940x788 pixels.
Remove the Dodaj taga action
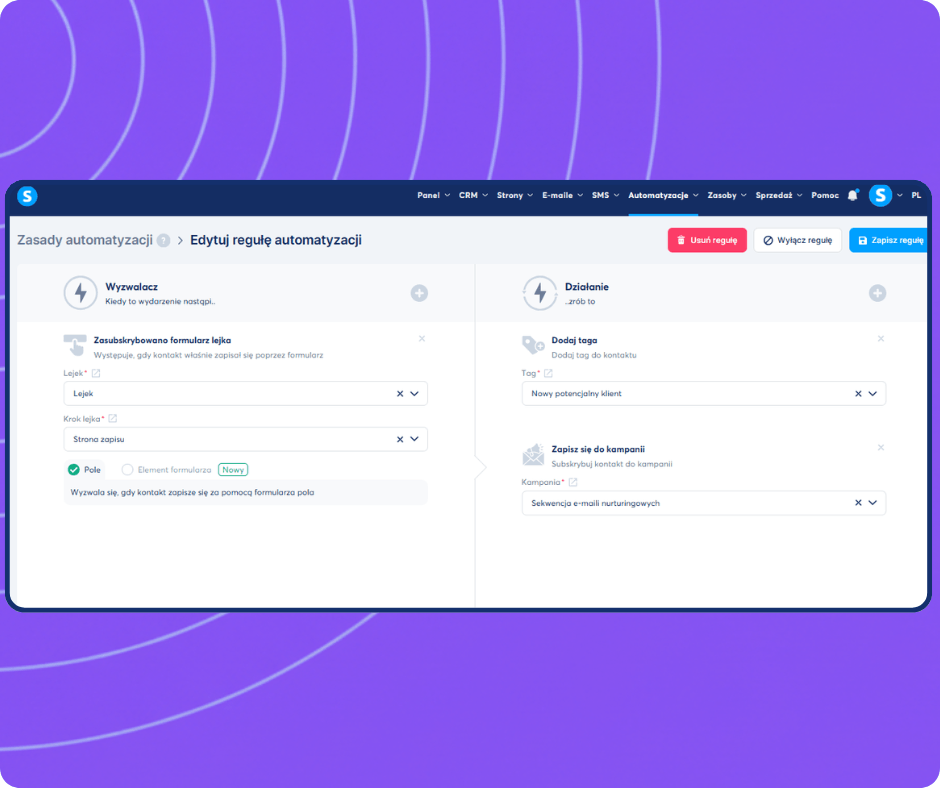point(881,339)
